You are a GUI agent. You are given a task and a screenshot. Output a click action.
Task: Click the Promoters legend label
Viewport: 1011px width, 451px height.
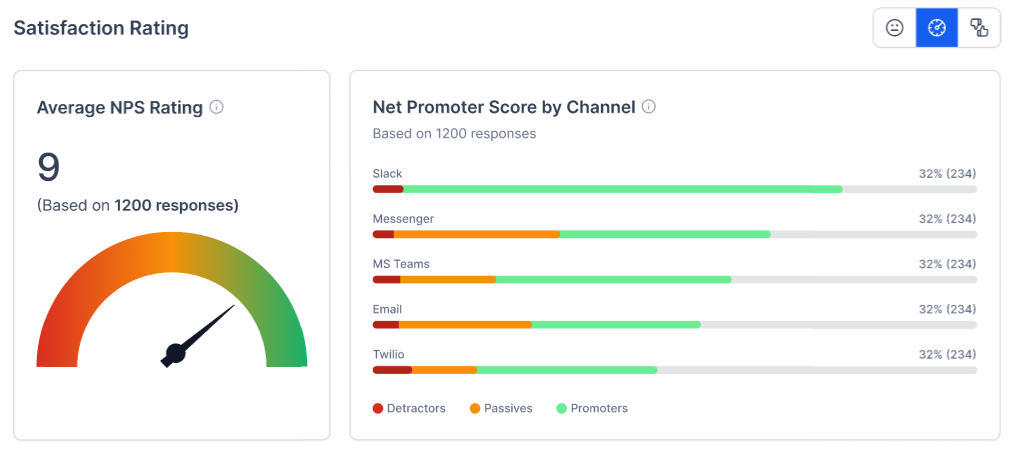[x=599, y=408]
